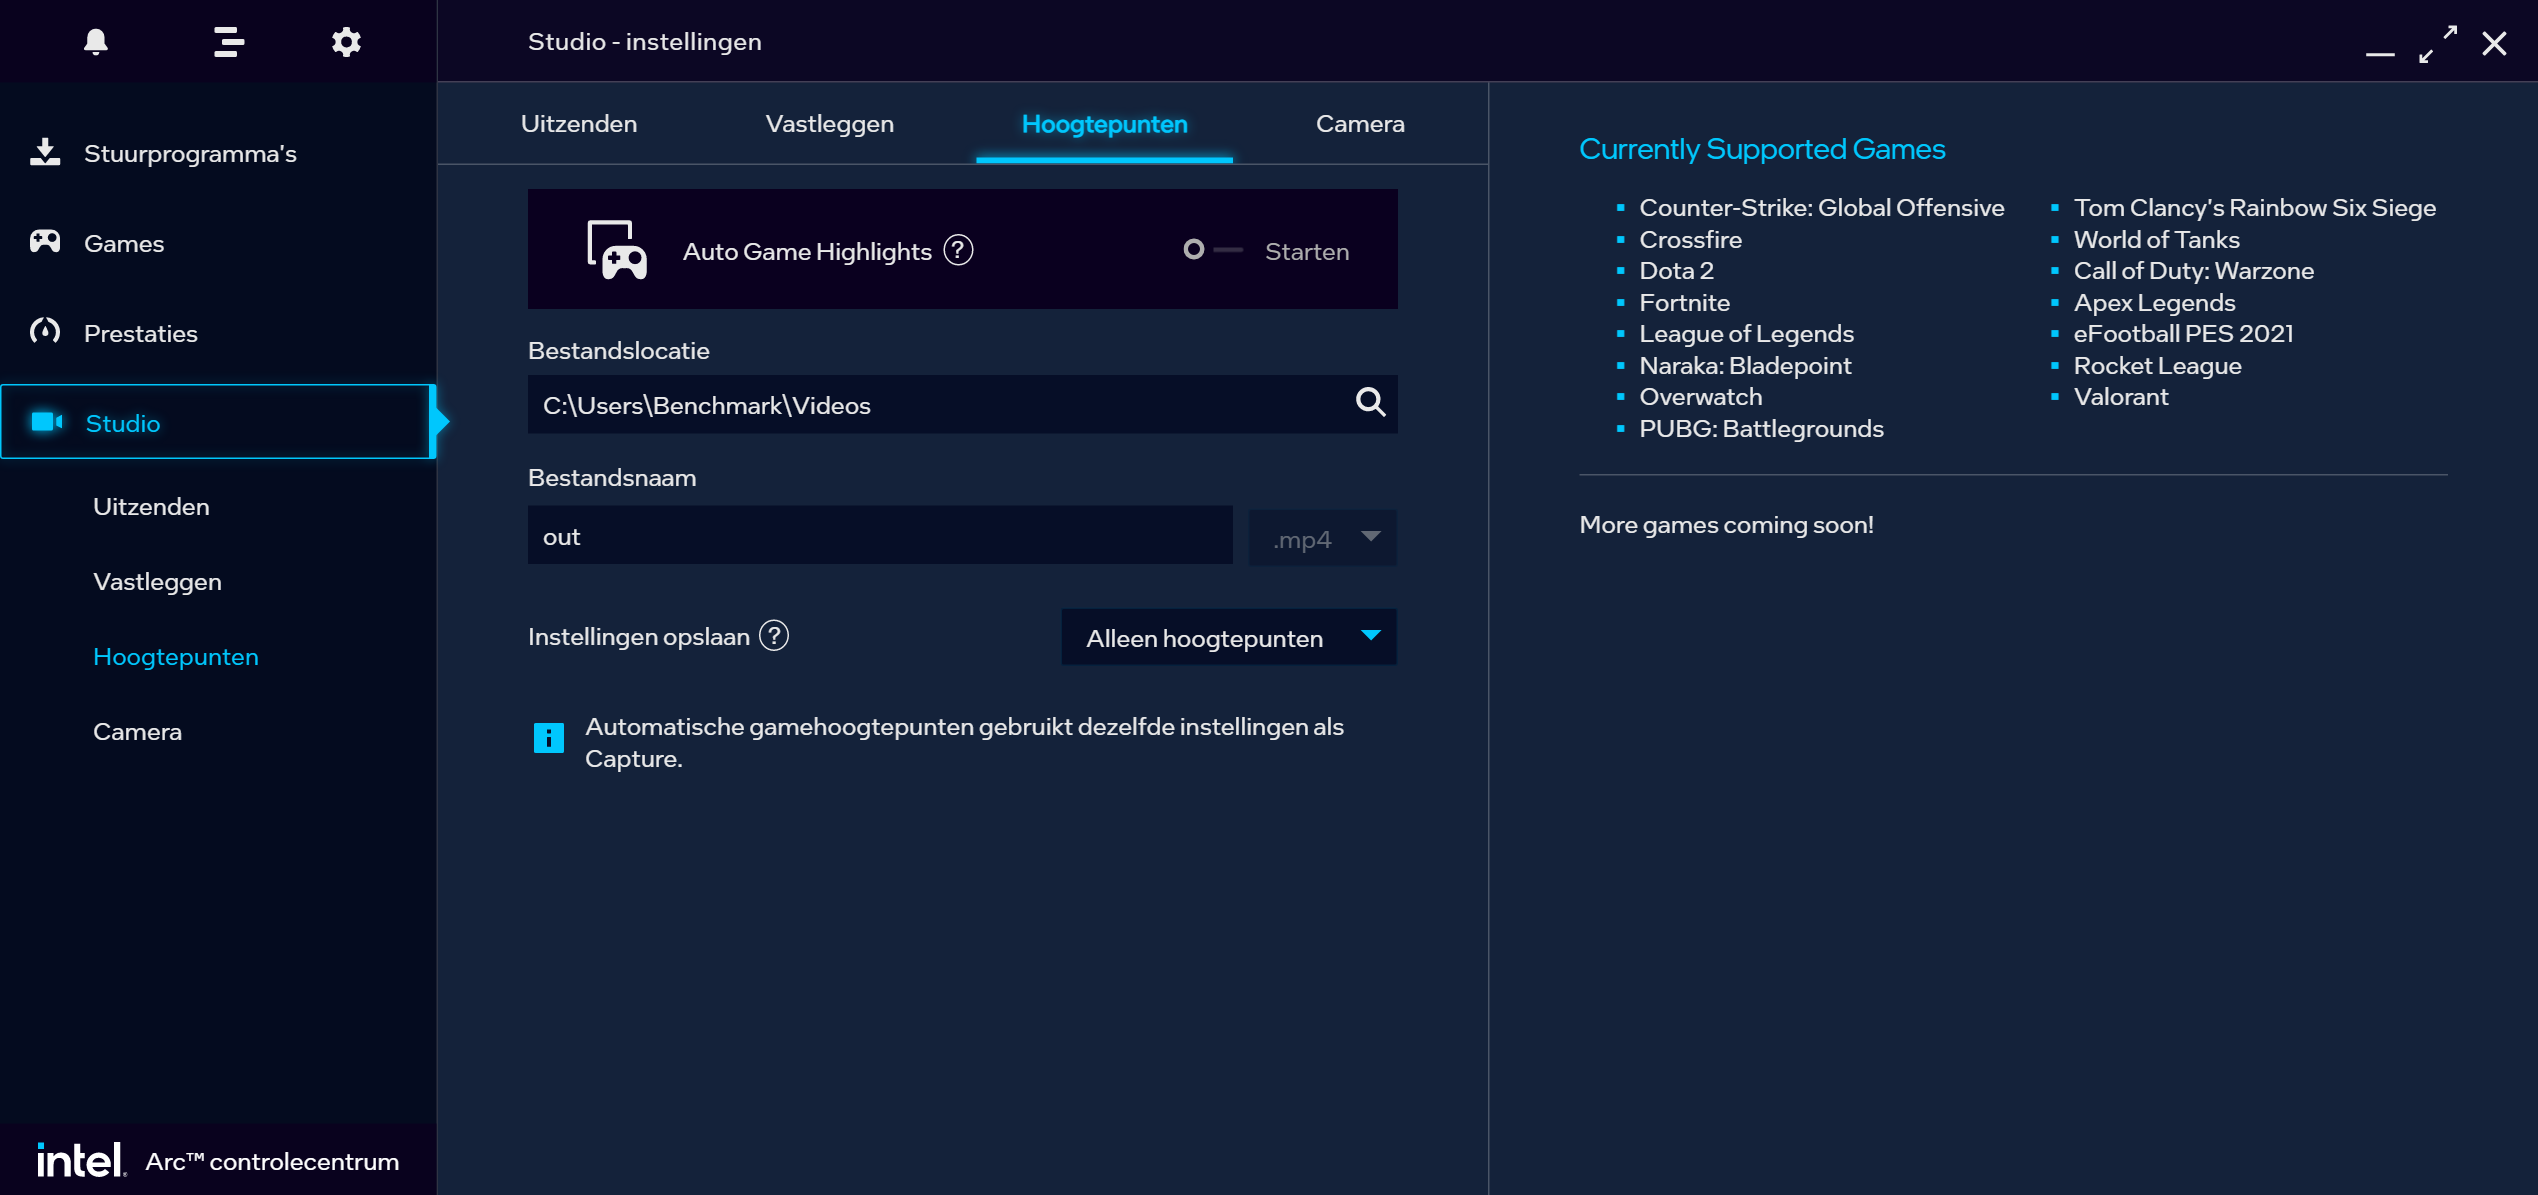Click Tom Clancy's Rainbow Six Siege entry
Viewport: 2538px width, 1195px height.
[2254, 207]
